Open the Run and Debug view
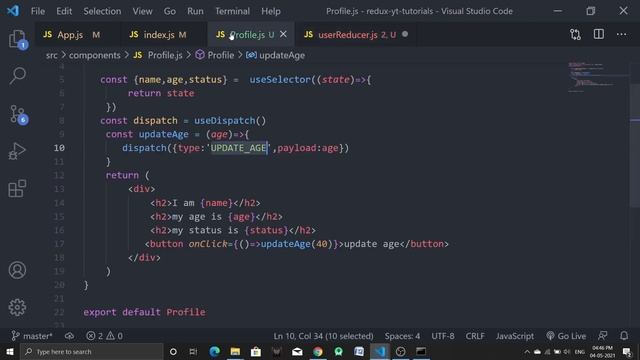The width and height of the screenshot is (640, 360). [17, 151]
